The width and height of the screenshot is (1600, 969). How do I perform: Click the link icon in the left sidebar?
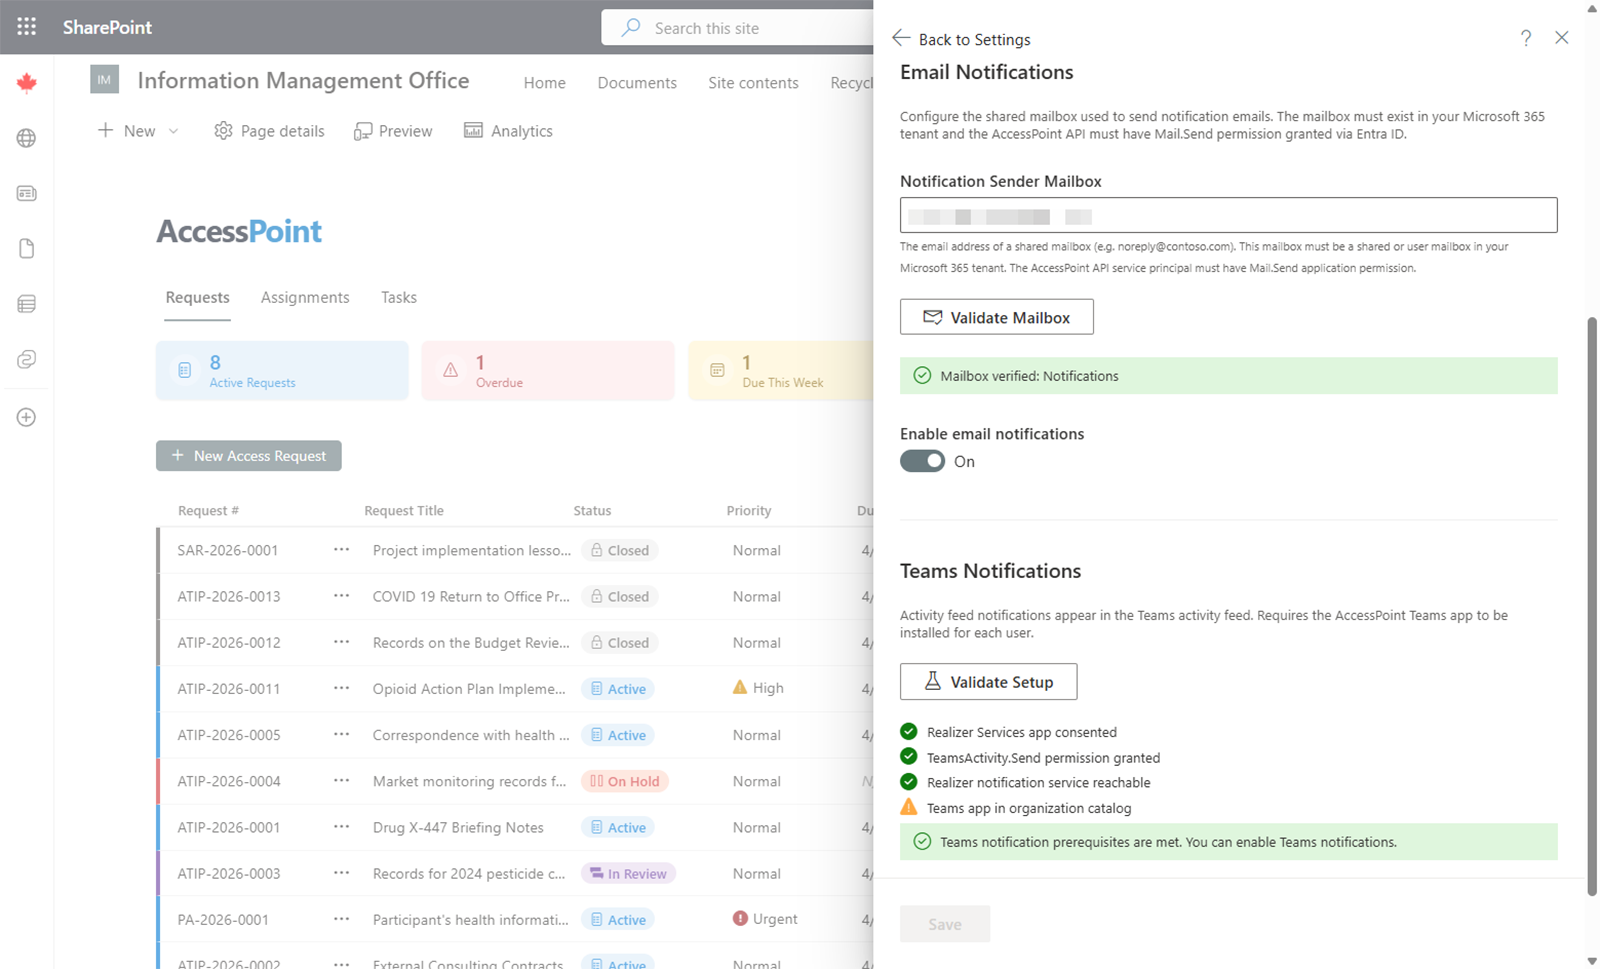pyautogui.click(x=26, y=359)
